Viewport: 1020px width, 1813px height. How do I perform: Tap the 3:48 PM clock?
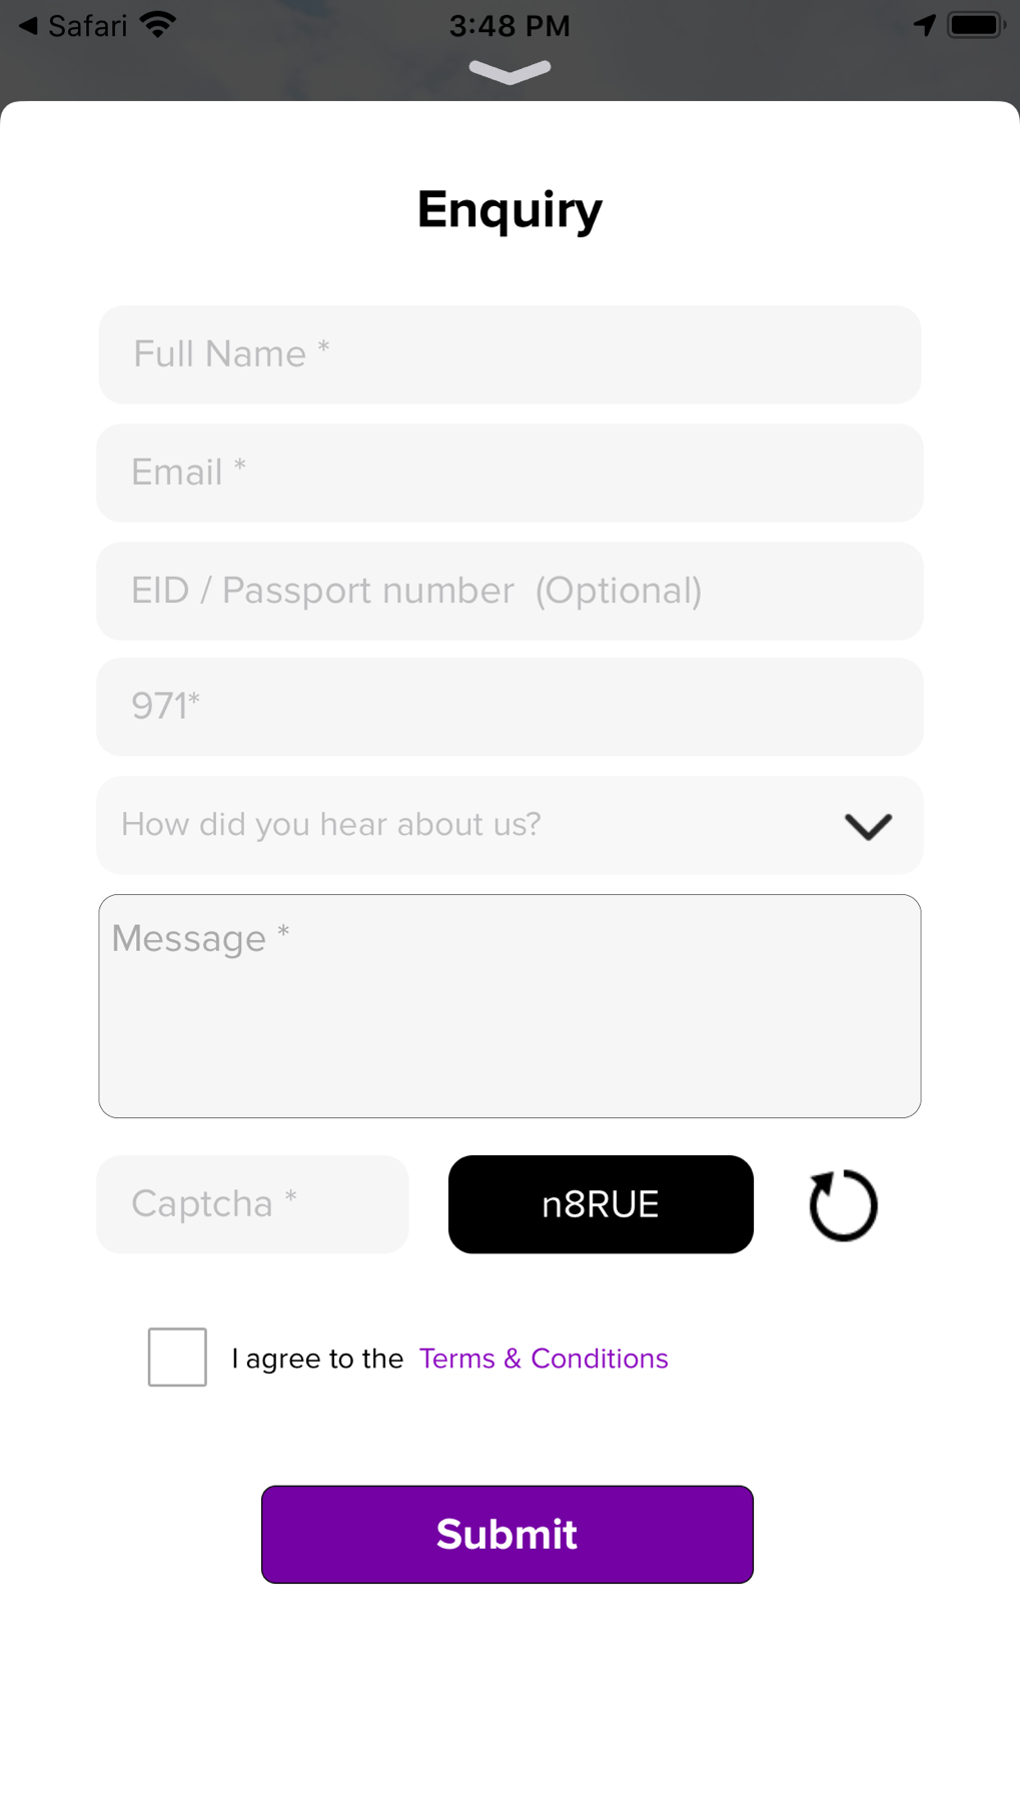click(x=509, y=25)
